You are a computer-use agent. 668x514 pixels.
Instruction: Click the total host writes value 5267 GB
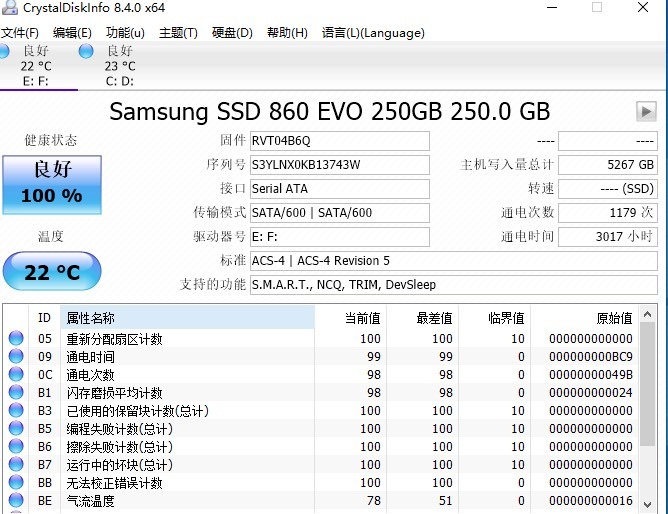click(608, 165)
